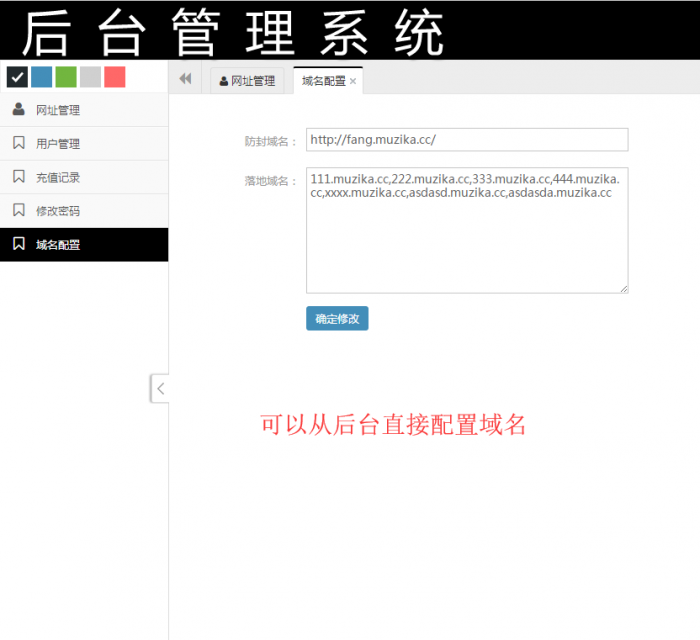This screenshot has height=640, width=700.
Task: Collapse the sidebar using the left chevron handle
Action: [160, 389]
